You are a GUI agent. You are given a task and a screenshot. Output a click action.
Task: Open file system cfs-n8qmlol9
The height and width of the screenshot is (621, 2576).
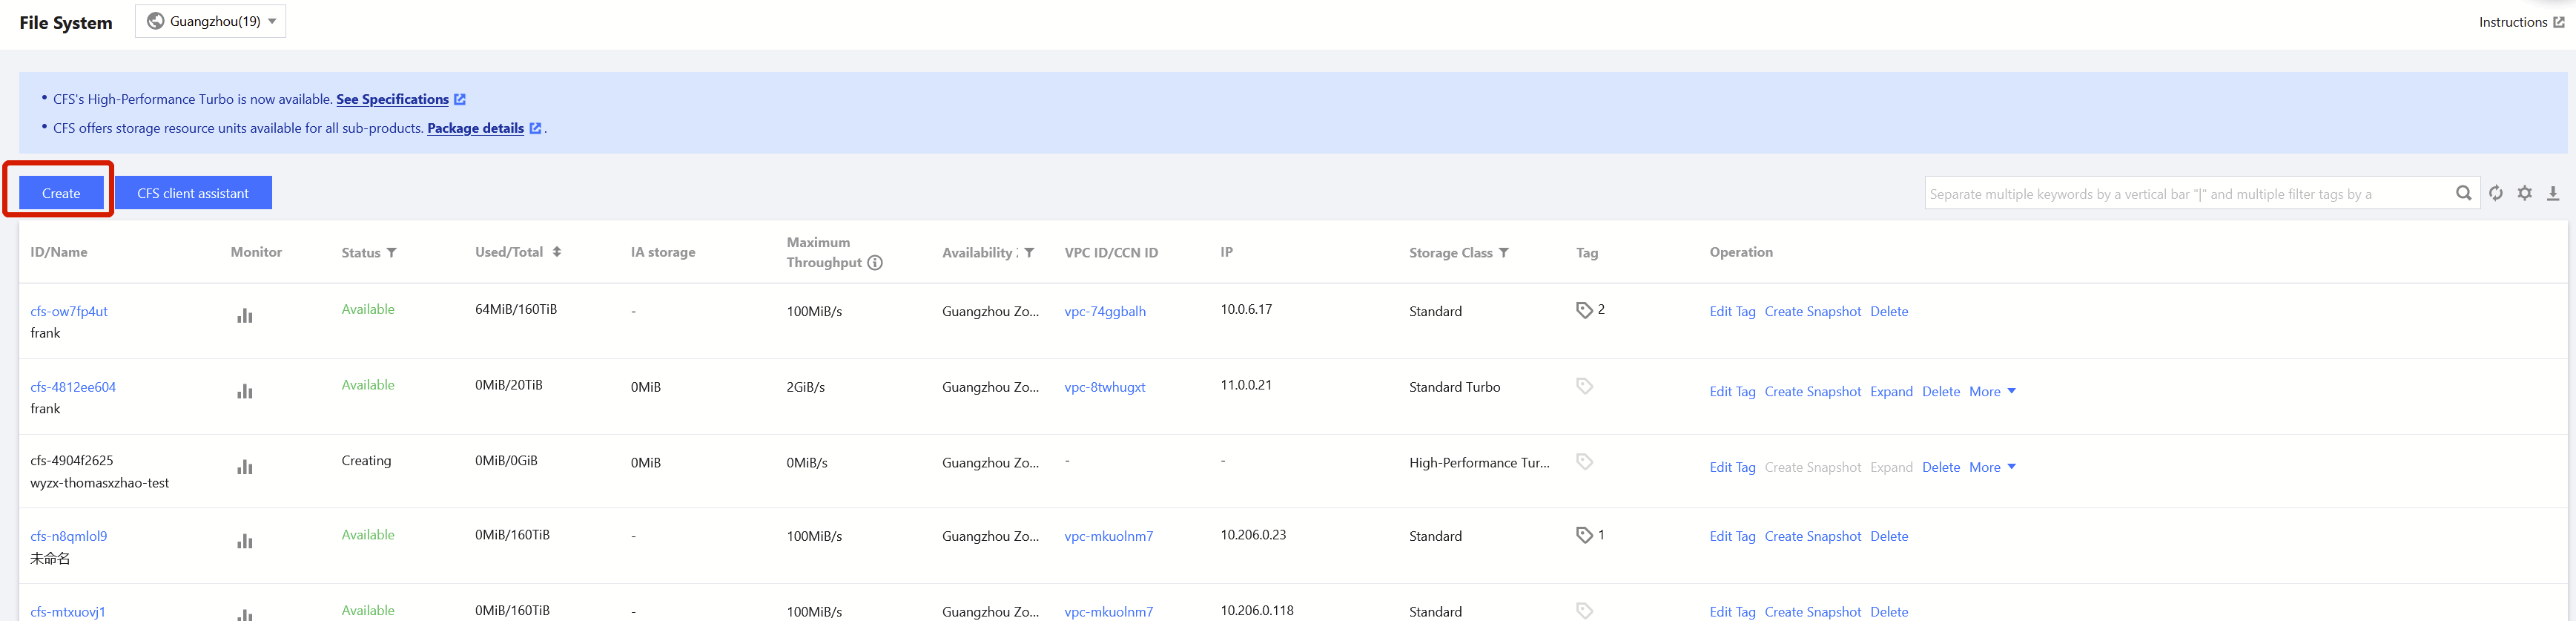[69, 536]
